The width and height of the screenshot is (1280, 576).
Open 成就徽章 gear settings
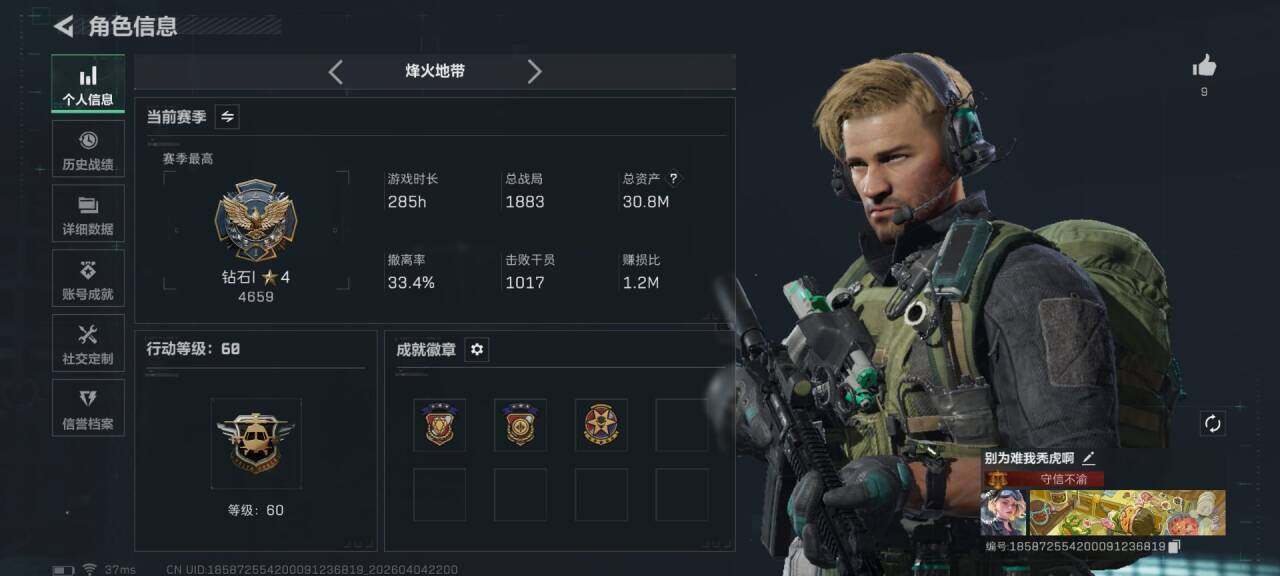[477, 349]
